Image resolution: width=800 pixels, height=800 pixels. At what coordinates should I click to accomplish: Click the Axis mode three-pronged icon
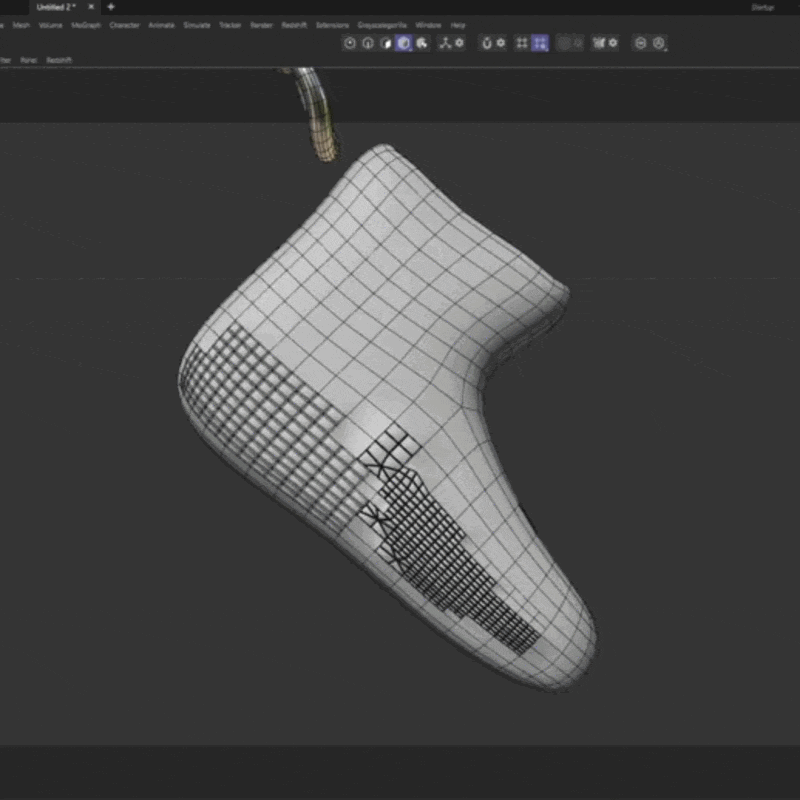pyautogui.click(x=444, y=43)
